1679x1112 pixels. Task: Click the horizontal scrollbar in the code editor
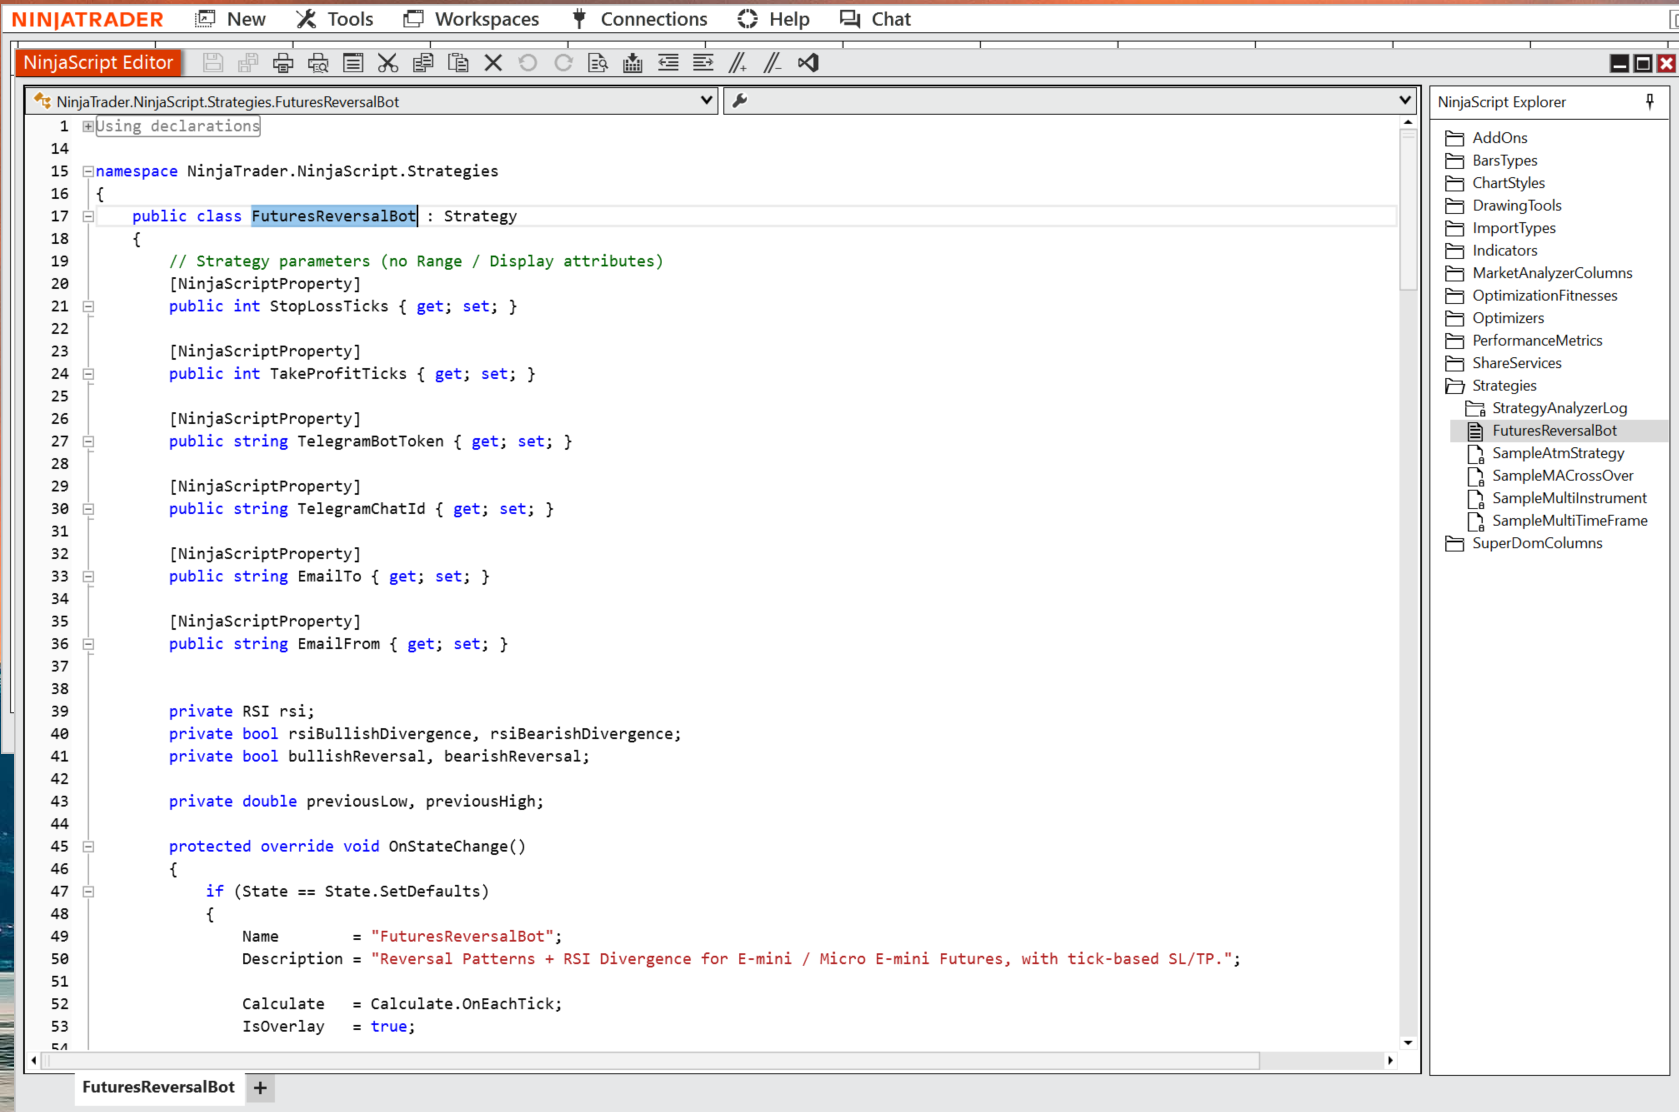coord(650,1060)
